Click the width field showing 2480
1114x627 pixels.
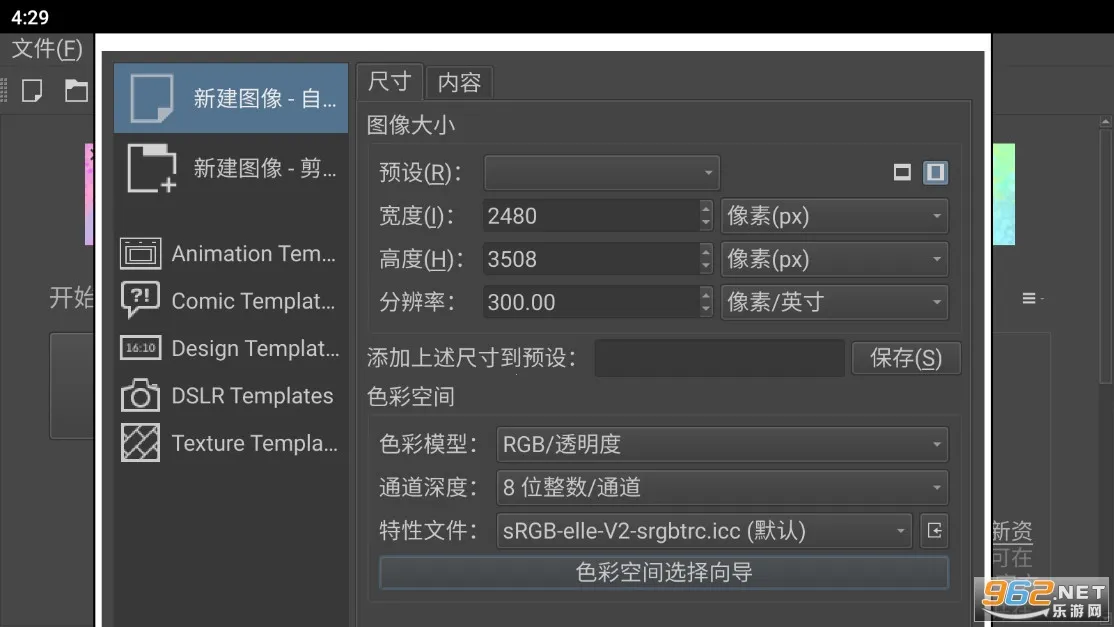591,216
